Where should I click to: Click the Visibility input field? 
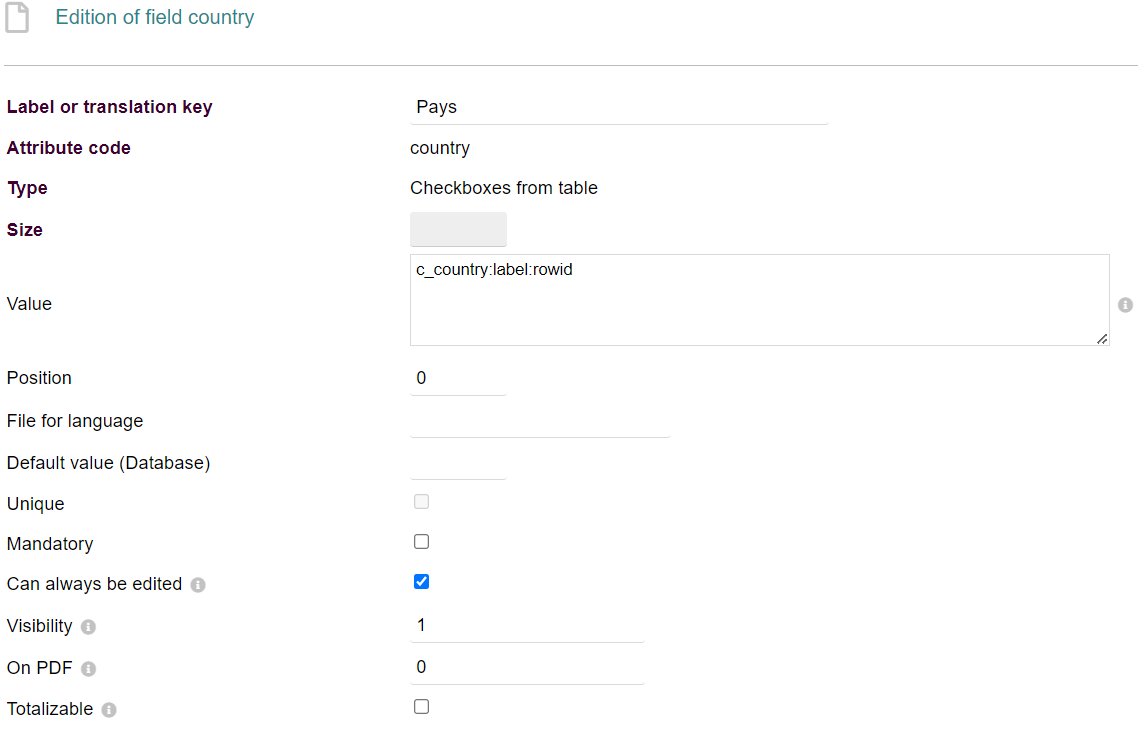(527, 625)
